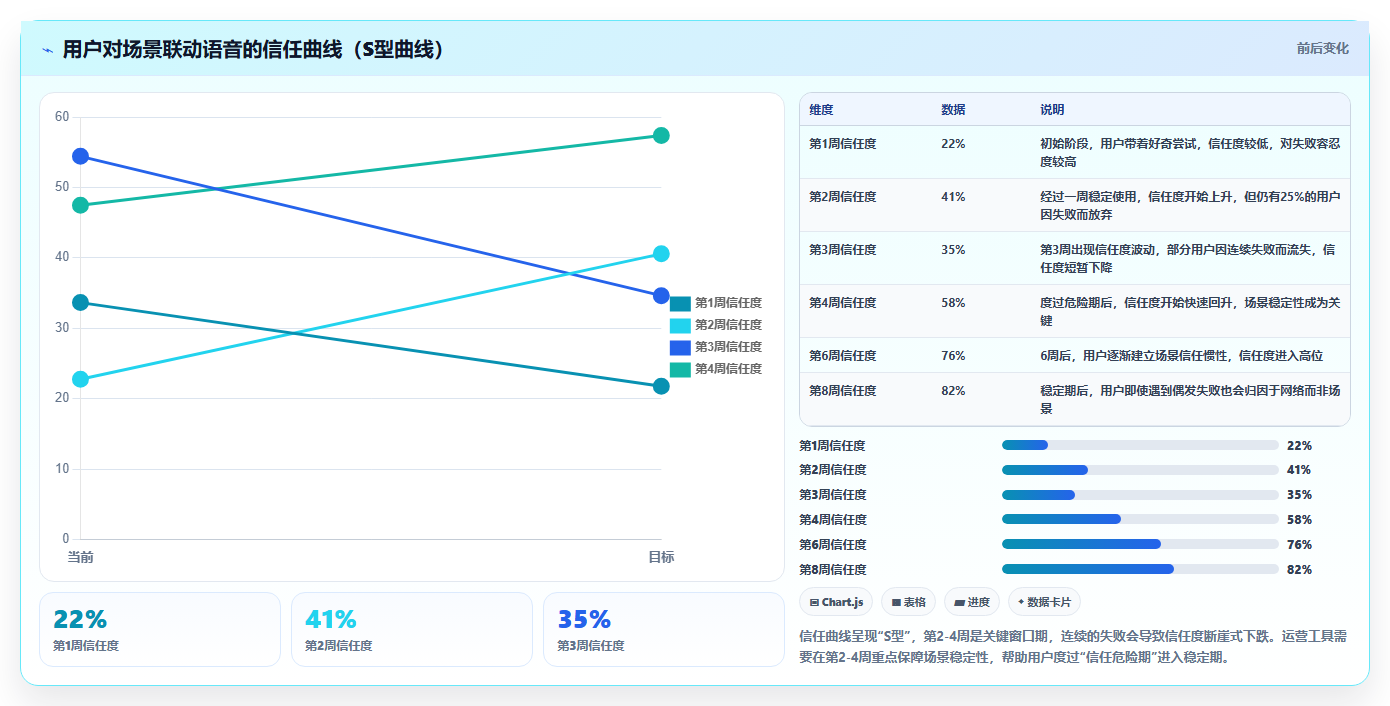
Task: Click the 82% label beside the progress bar
Action: pyautogui.click(x=1299, y=570)
